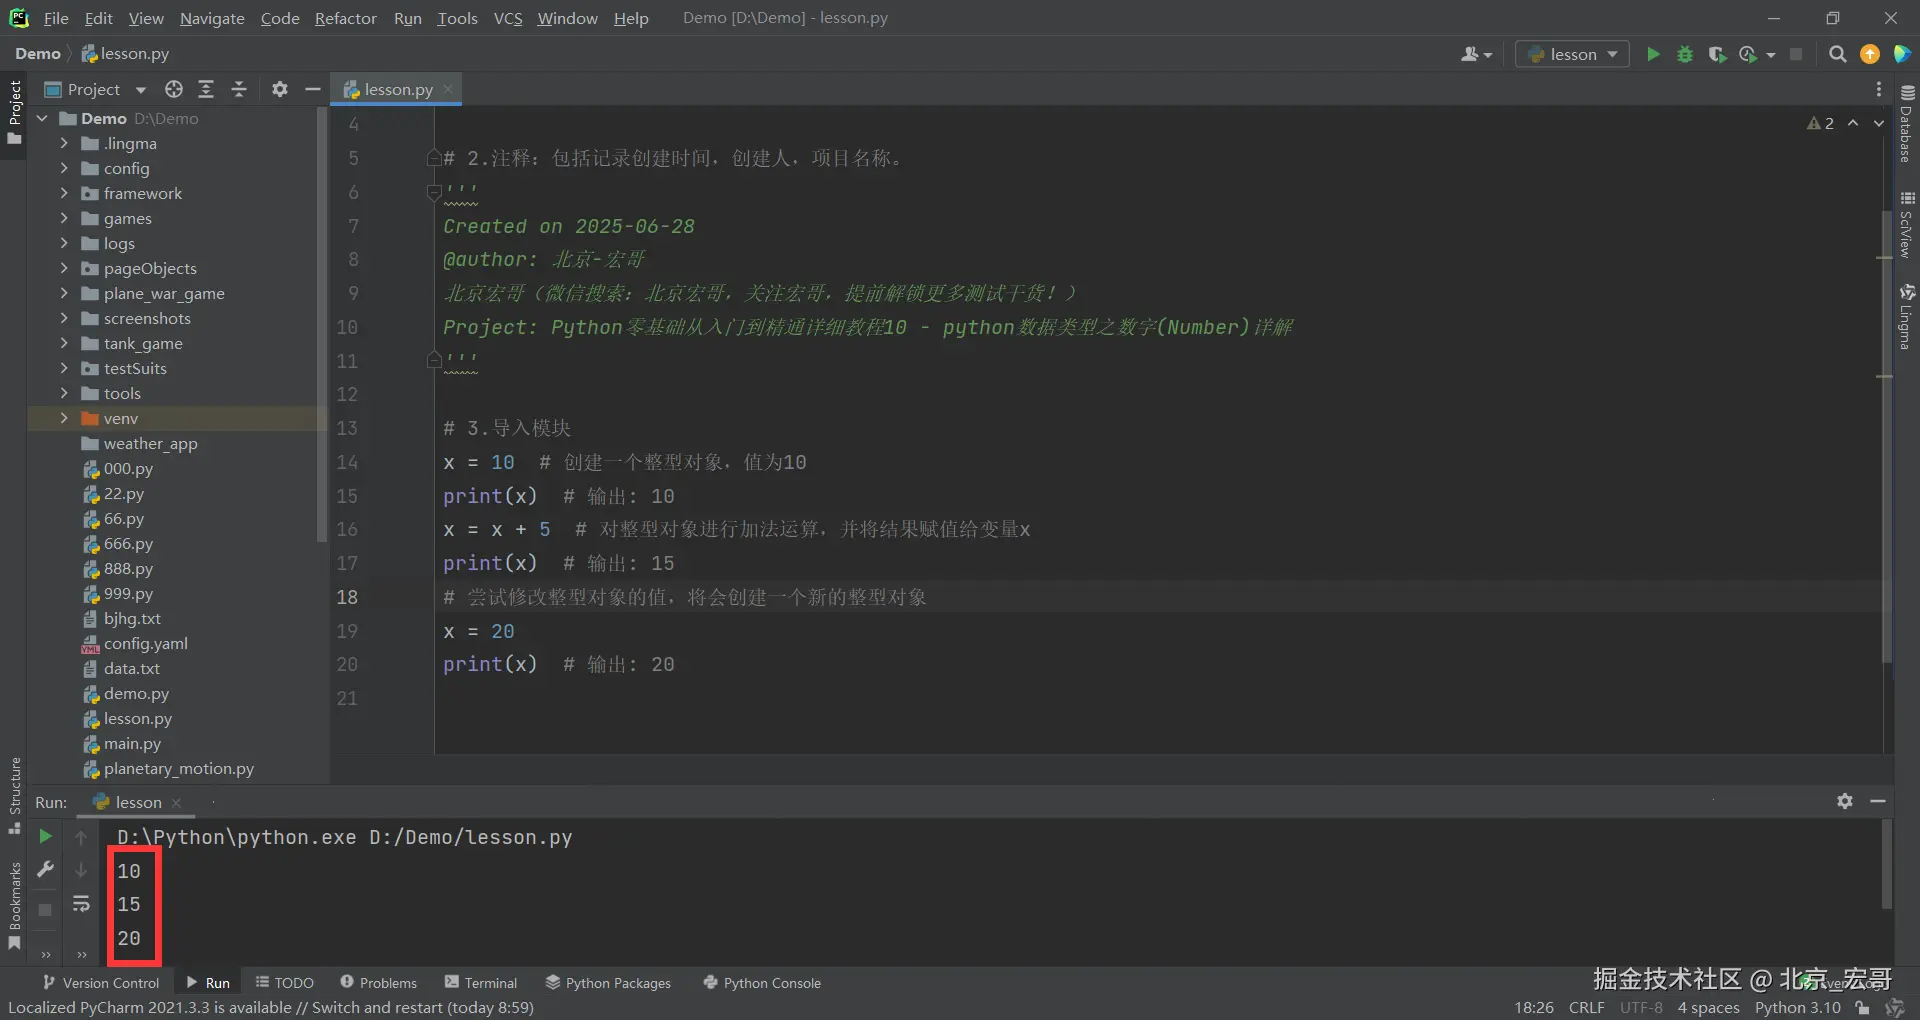The width and height of the screenshot is (1920, 1020).
Task: Run lesson with Coverage icon
Action: click(x=1717, y=54)
